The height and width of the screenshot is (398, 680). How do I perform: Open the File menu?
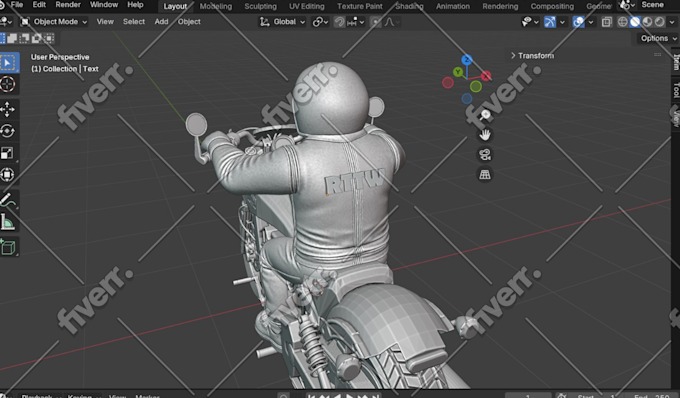[x=16, y=5]
